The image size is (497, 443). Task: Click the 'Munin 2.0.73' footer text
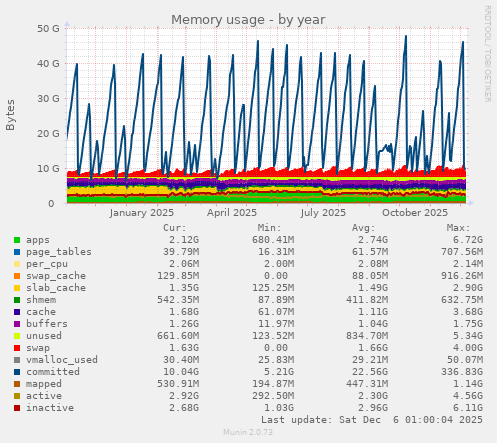tap(248, 432)
